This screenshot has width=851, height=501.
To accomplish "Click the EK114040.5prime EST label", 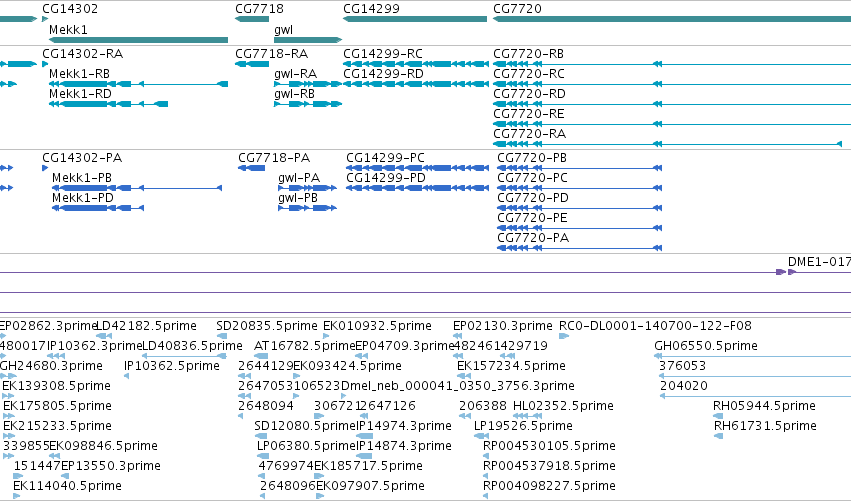I will [x=67, y=486].
